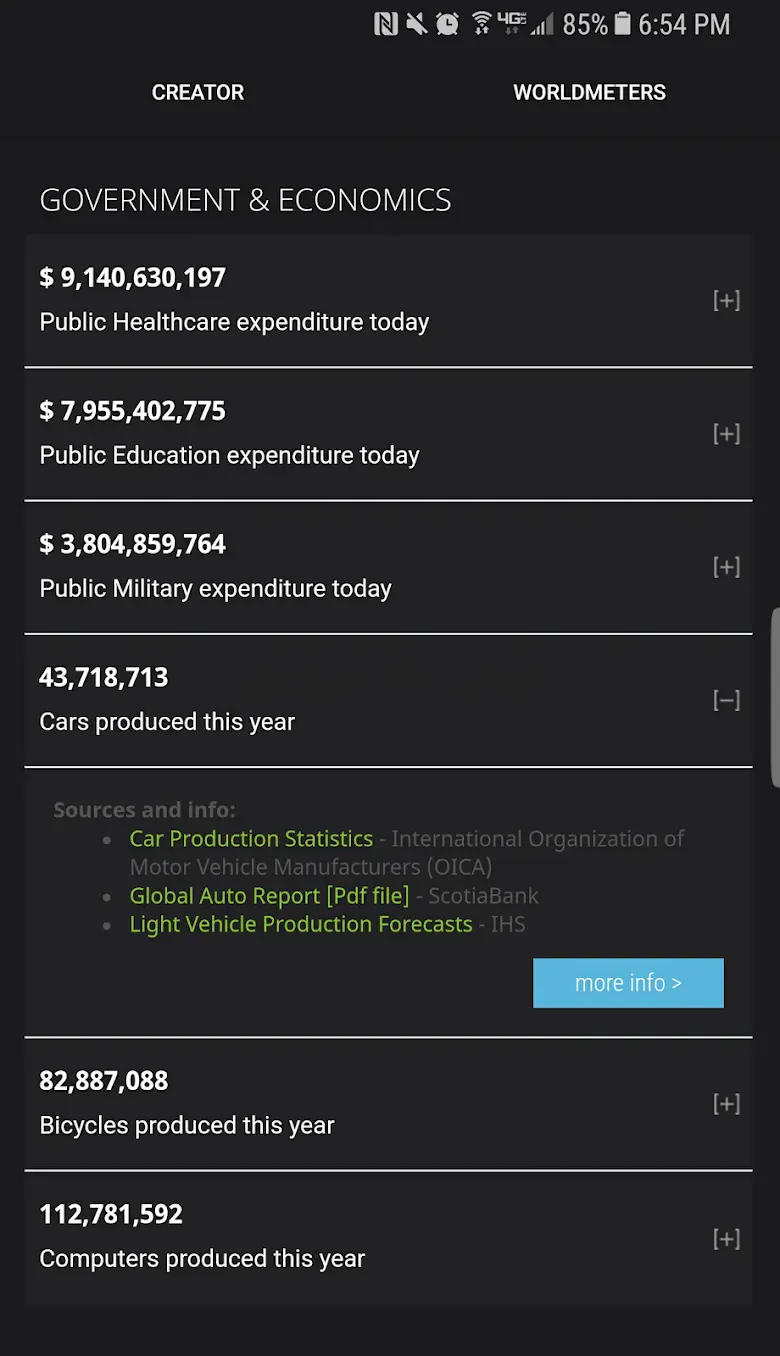Switch to the WORLDMETERS tab

(x=589, y=93)
